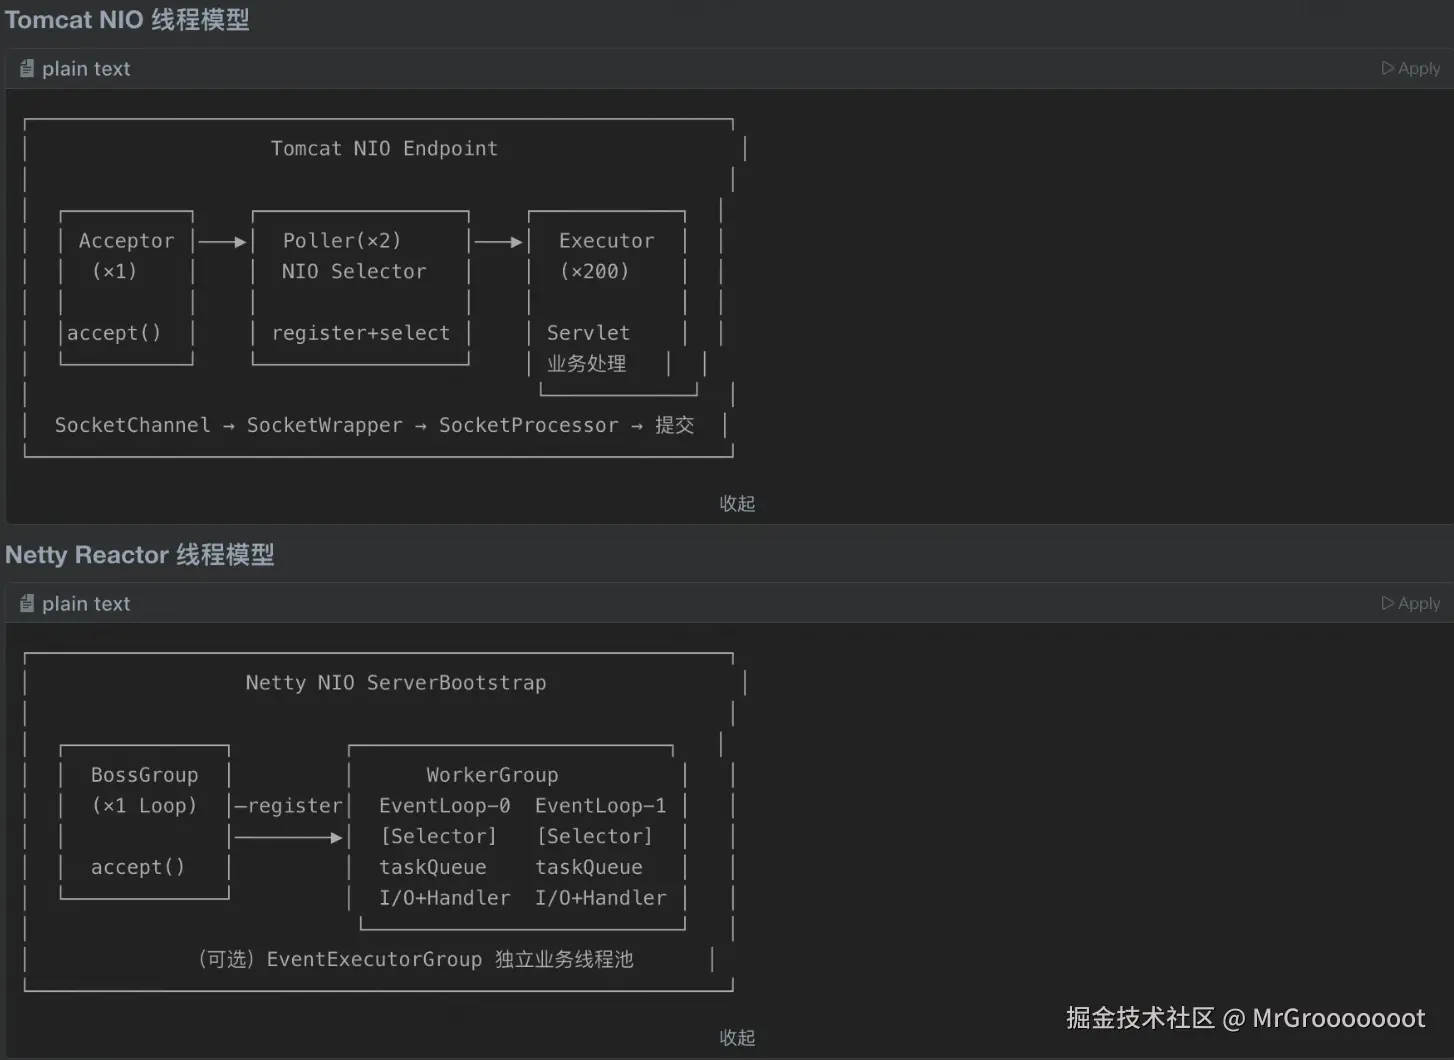Select the "register+select" text

coord(361,333)
